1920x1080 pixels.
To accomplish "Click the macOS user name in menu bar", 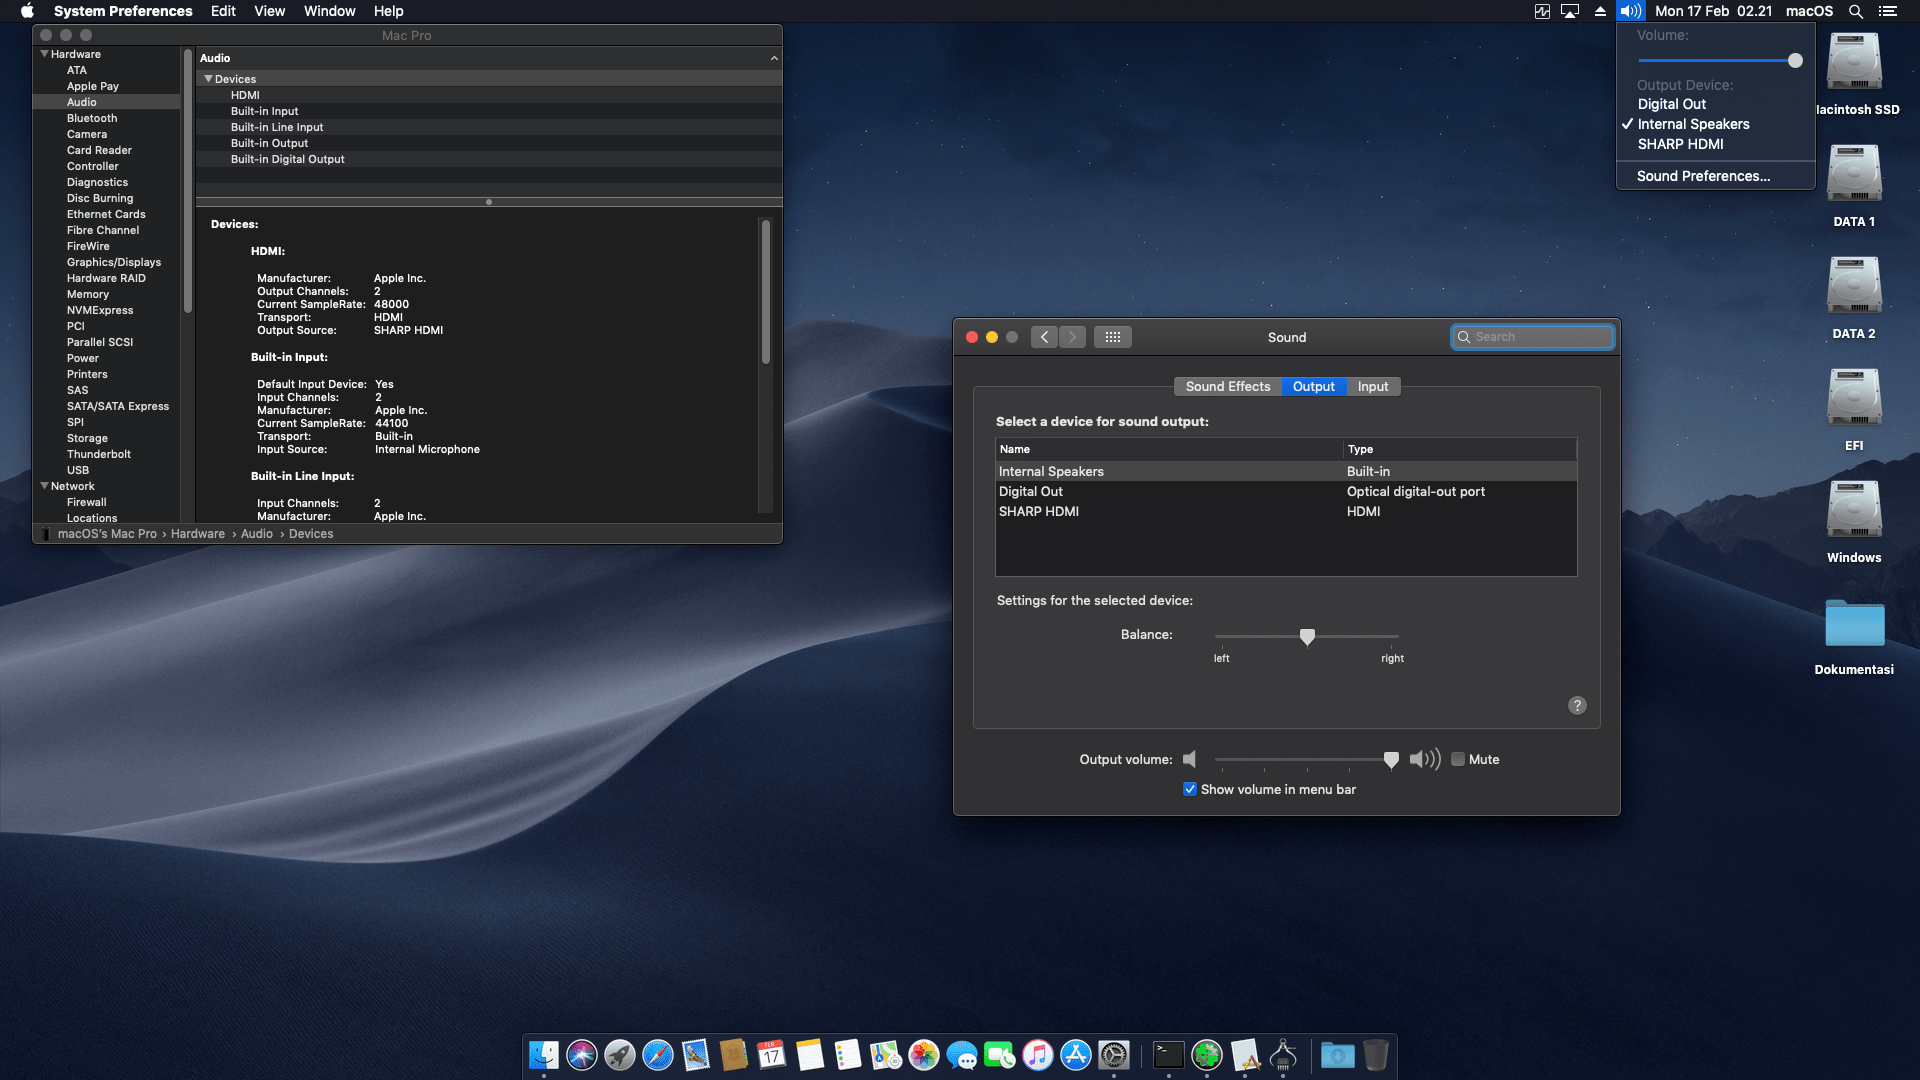I will coord(1809,11).
